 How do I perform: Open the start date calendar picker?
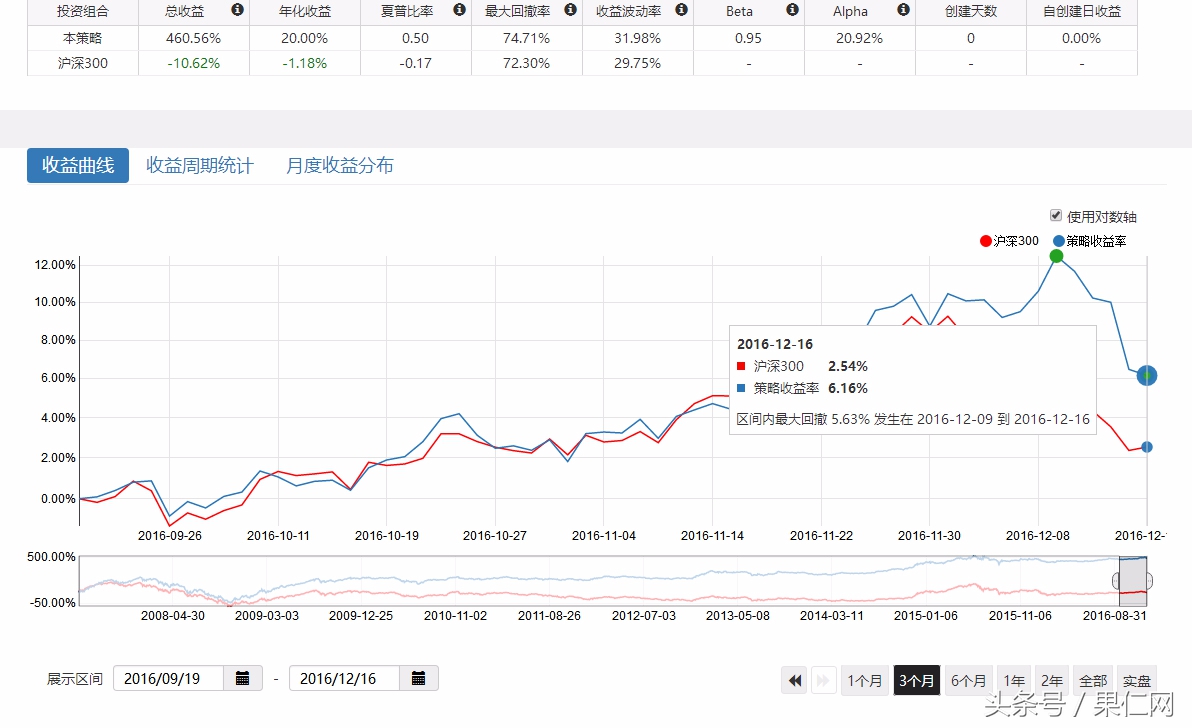(243, 677)
